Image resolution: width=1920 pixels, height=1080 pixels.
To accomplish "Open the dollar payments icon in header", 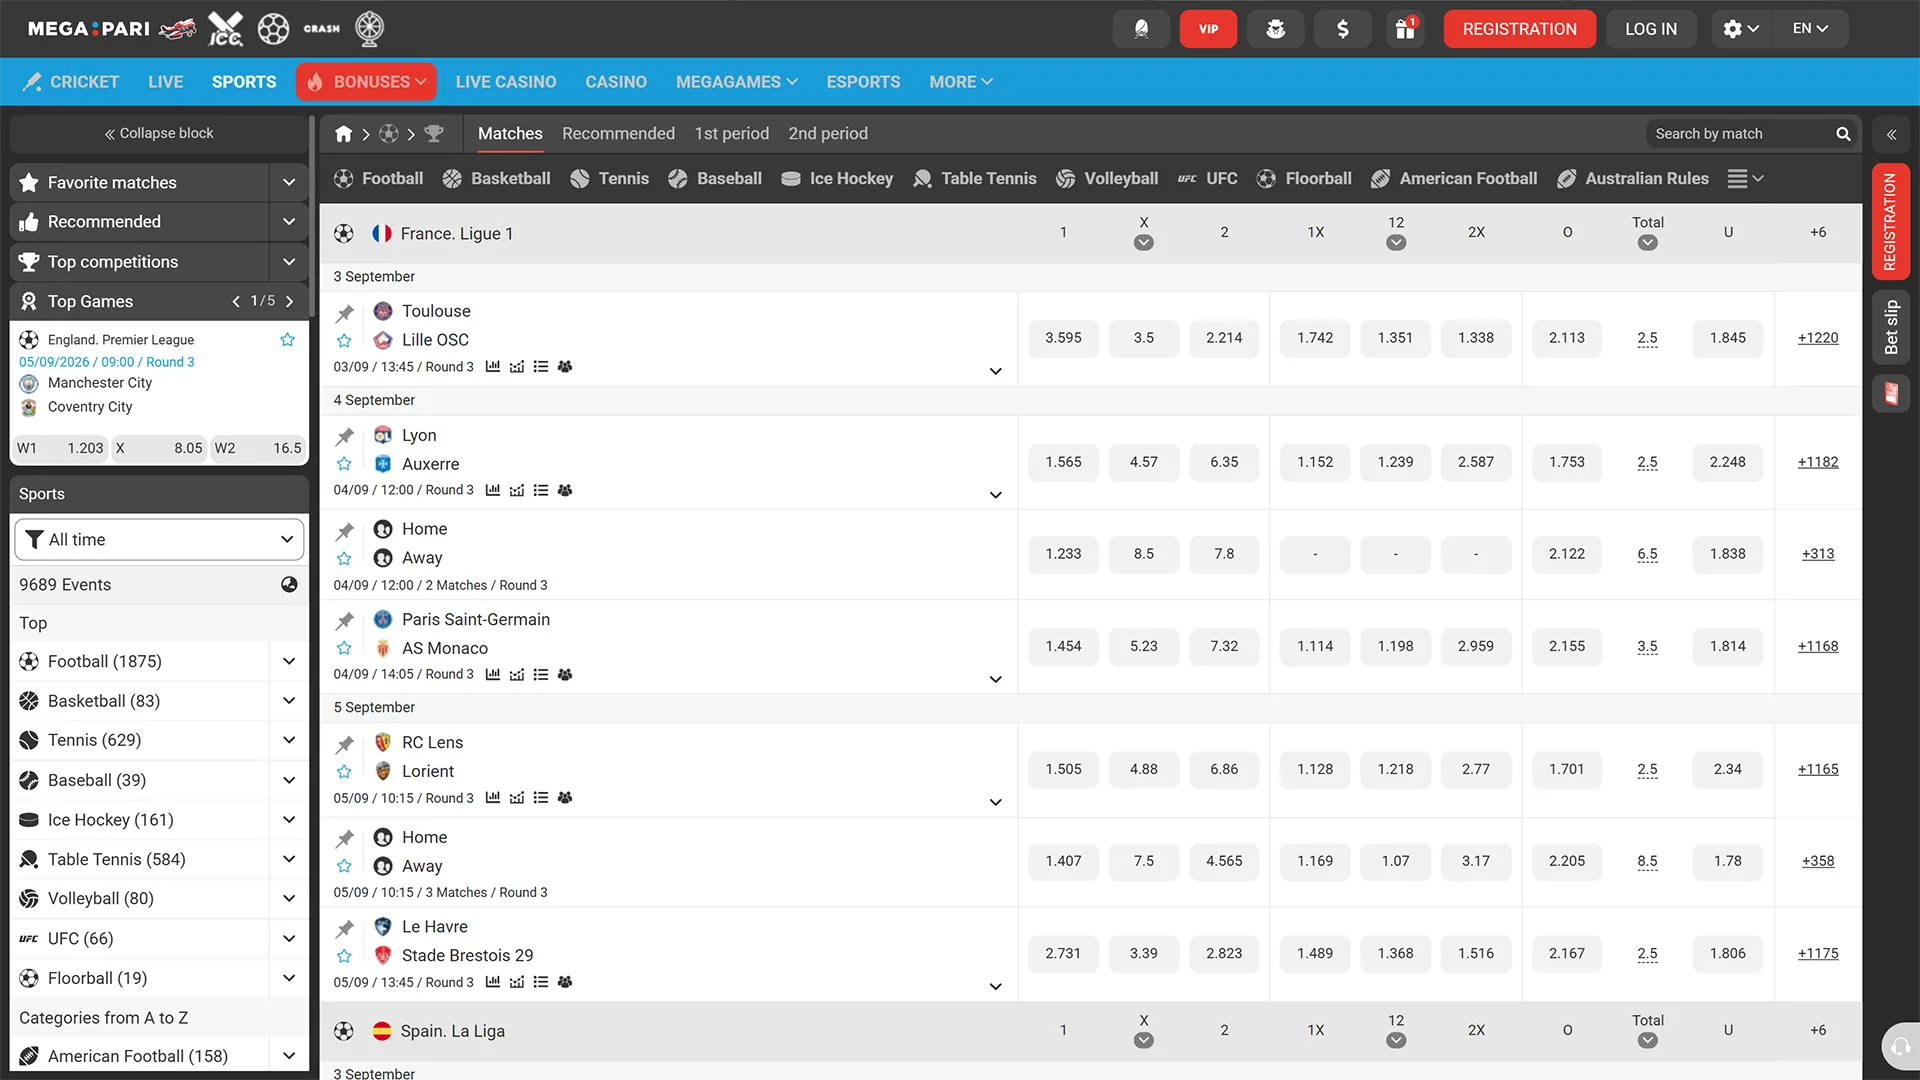I will 1342,29.
